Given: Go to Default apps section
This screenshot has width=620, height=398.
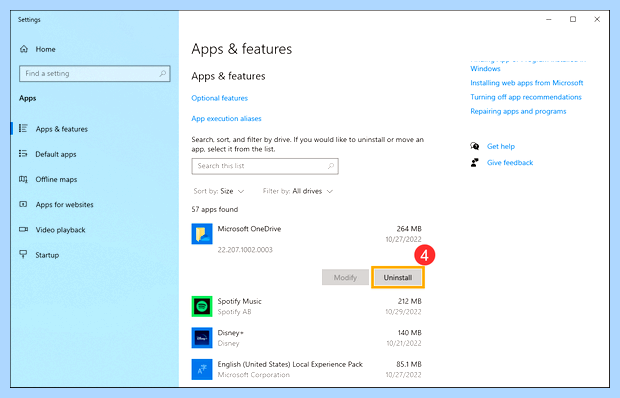Looking at the screenshot, I should (56, 154).
